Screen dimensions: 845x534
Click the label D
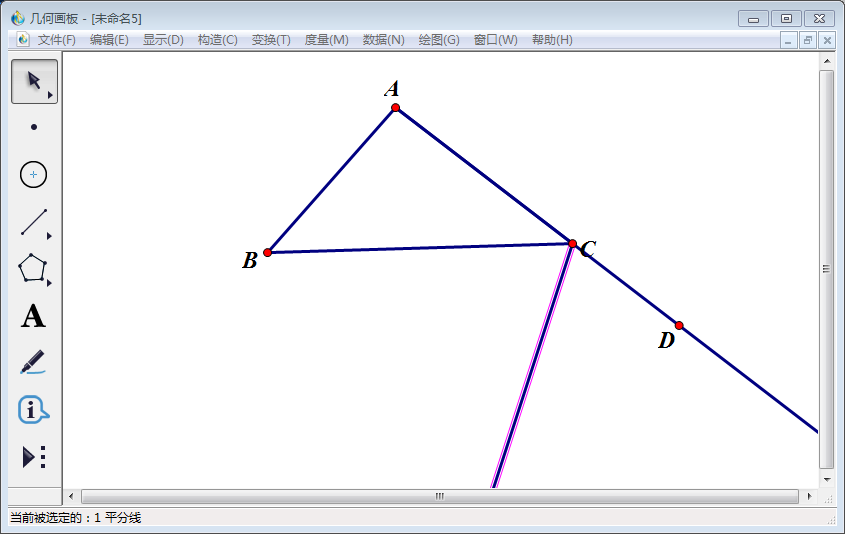[x=667, y=341]
